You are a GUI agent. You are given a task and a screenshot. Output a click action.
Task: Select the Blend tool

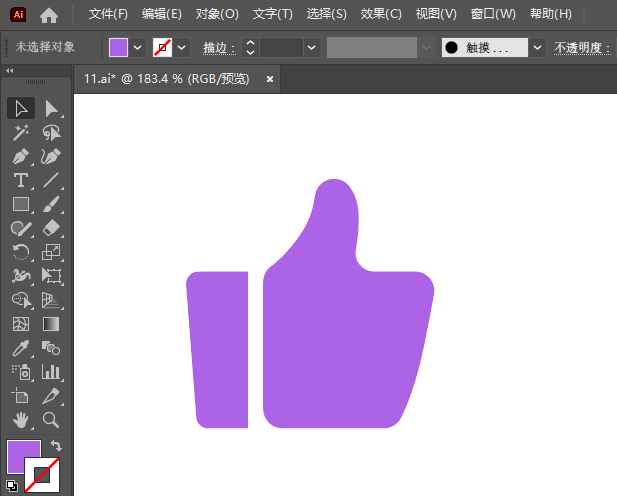51,348
